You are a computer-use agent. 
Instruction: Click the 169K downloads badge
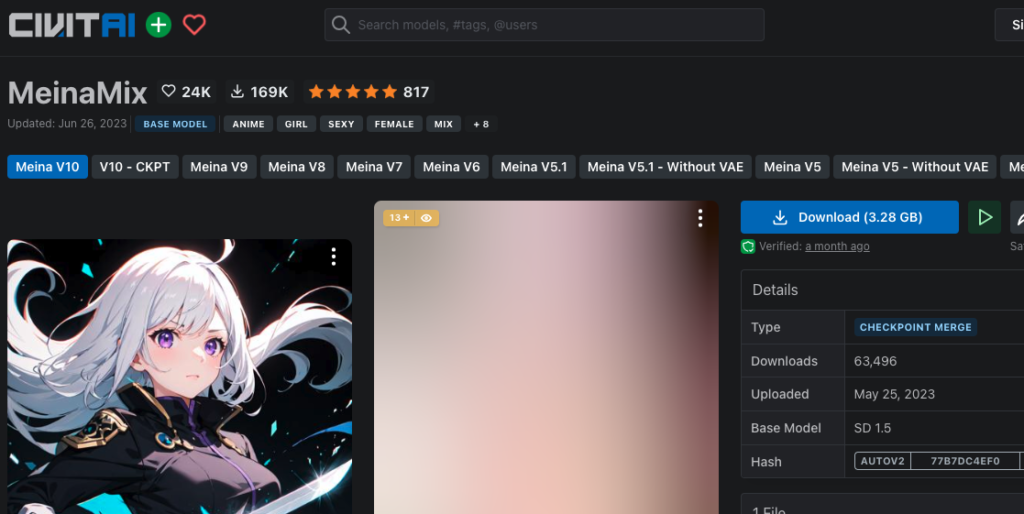coord(260,92)
